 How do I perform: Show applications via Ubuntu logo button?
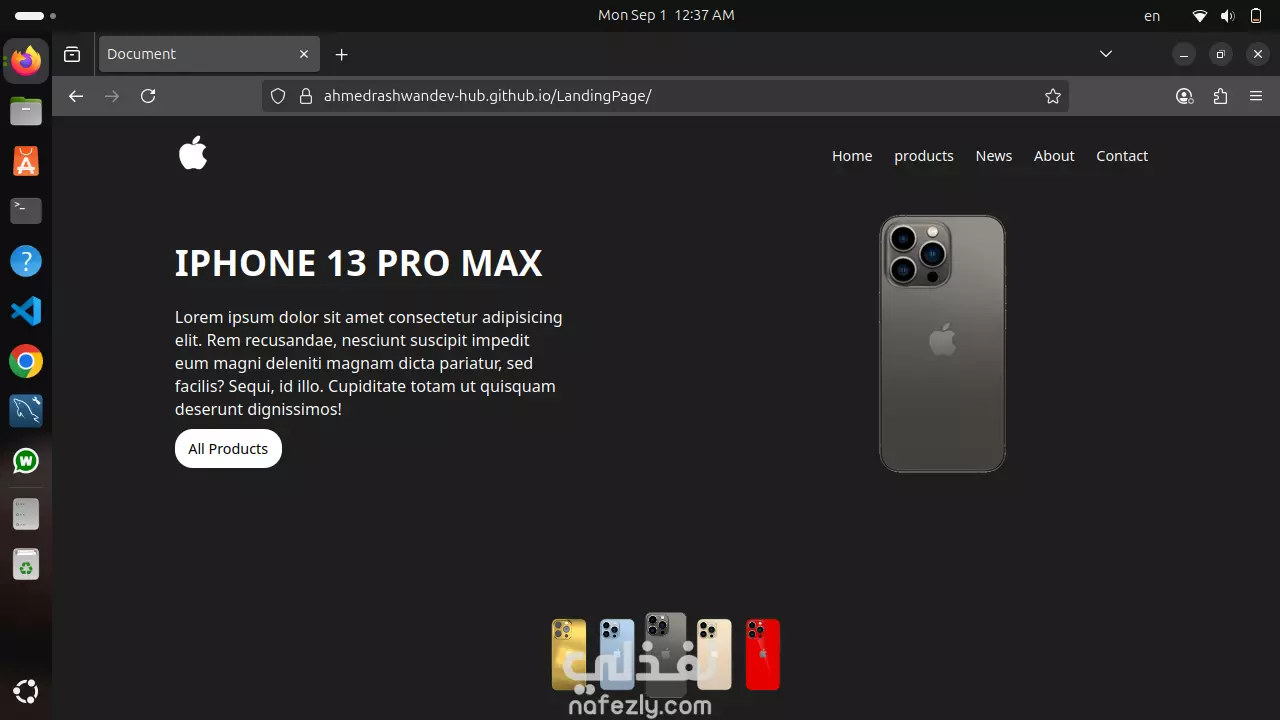tap(26, 691)
